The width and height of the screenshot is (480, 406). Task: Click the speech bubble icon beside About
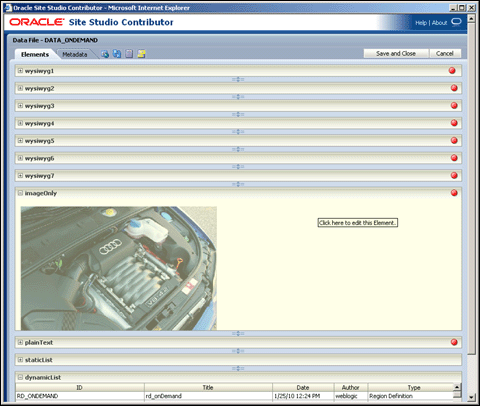(x=456, y=22)
